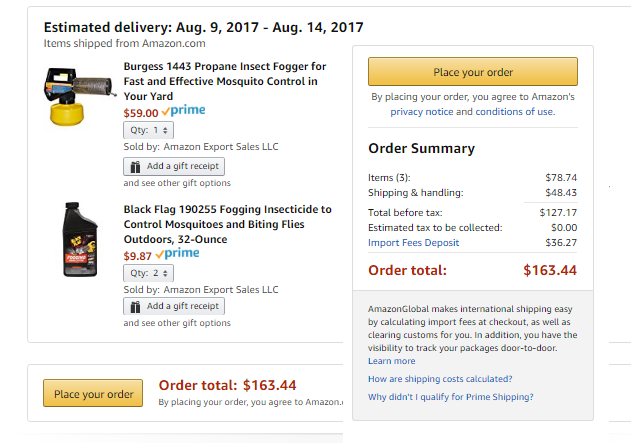Viewport: 631px width, 443px height.
Task: Click the Black Flag 190255 Fogging Insecticide title
Action: tap(227, 224)
